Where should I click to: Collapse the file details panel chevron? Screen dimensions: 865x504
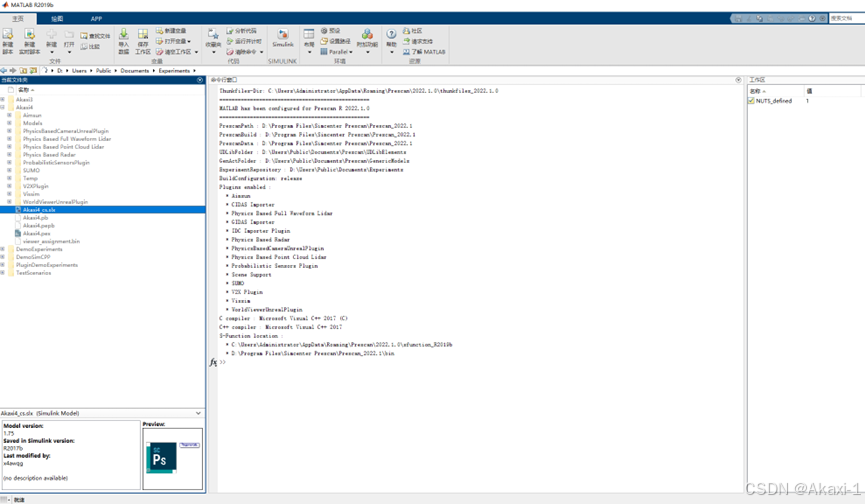198,413
